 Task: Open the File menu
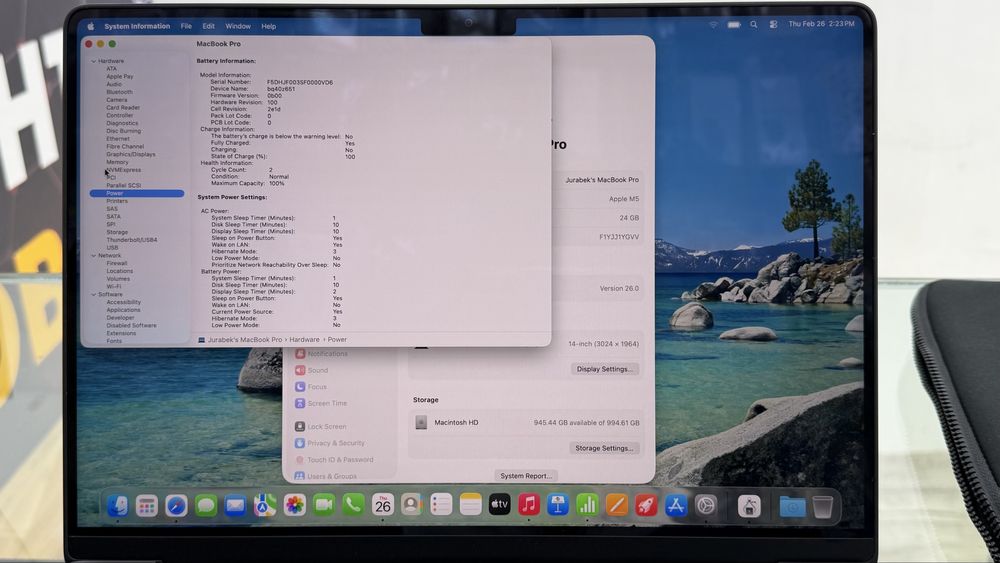pos(186,26)
